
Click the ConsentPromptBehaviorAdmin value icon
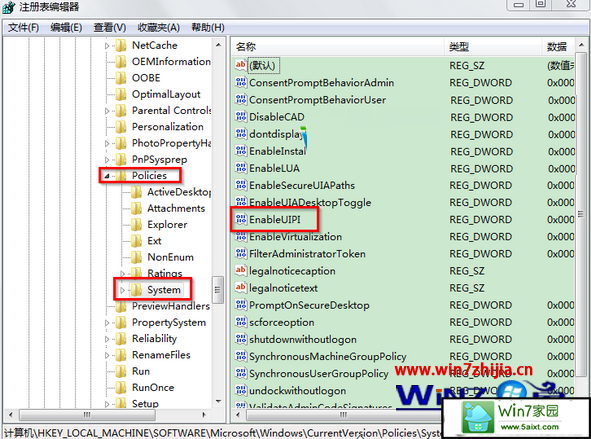[241, 82]
